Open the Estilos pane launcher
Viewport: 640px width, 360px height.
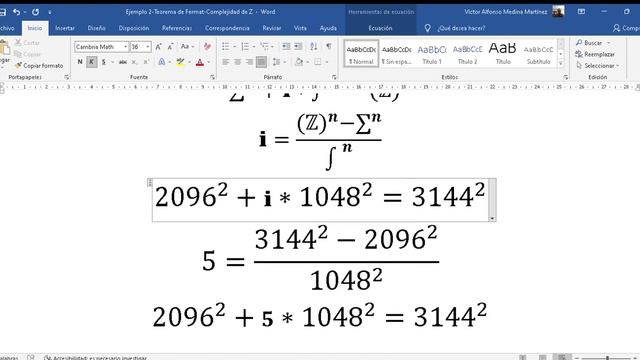click(566, 77)
